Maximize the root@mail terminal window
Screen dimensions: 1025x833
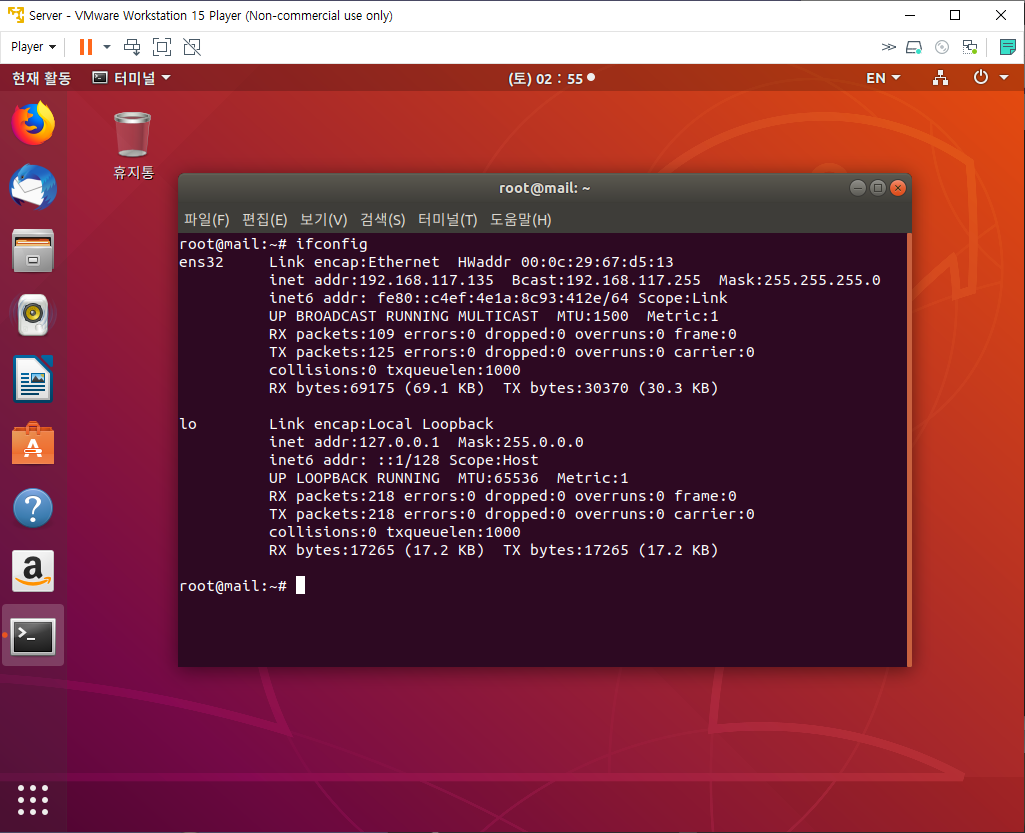878,188
